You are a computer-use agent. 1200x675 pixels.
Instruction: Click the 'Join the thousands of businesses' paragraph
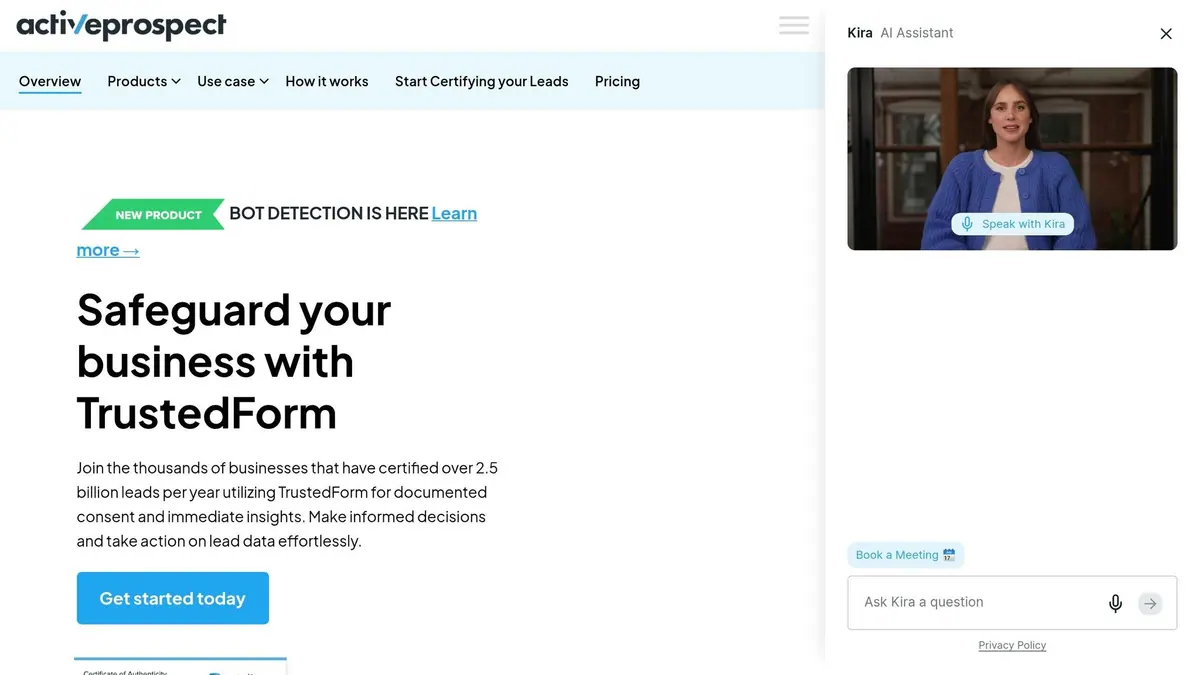287,504
